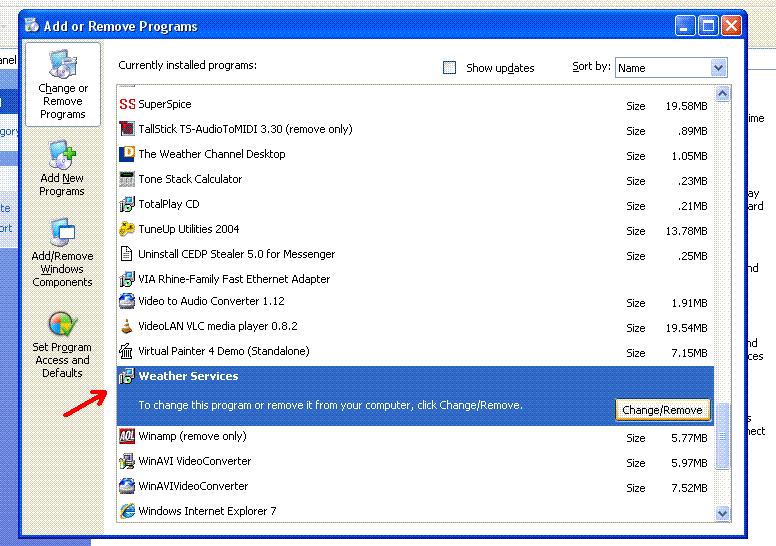
Task: Click the 13.78MB size of TuneUp Utilities
Action: click(686, 231)
